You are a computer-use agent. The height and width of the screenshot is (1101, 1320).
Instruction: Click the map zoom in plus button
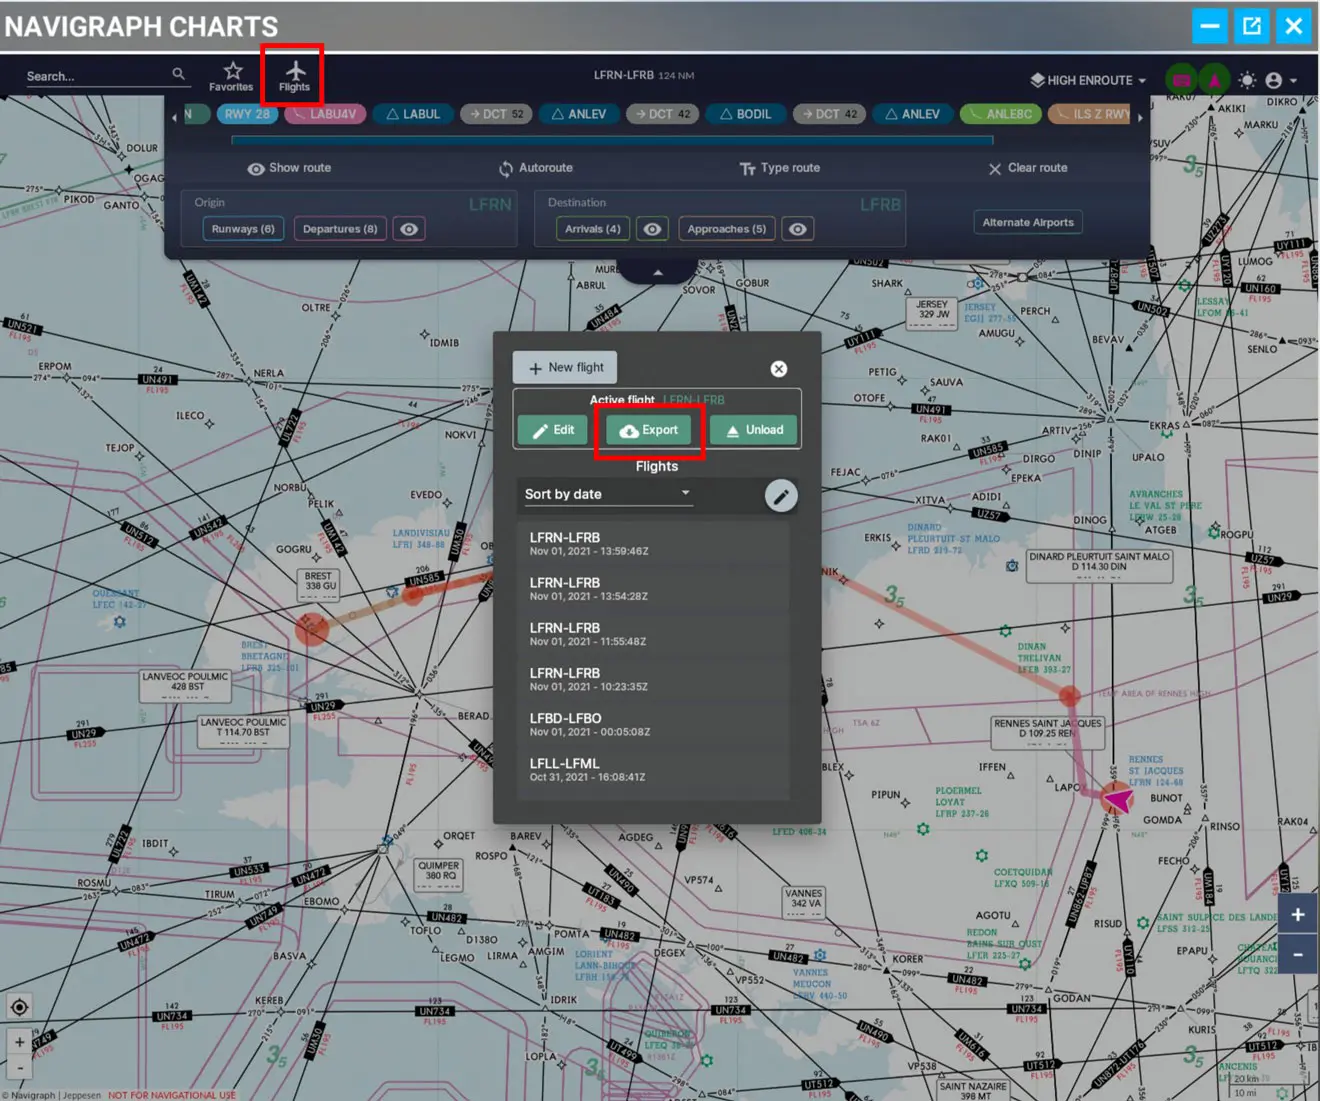(1297, 915)
